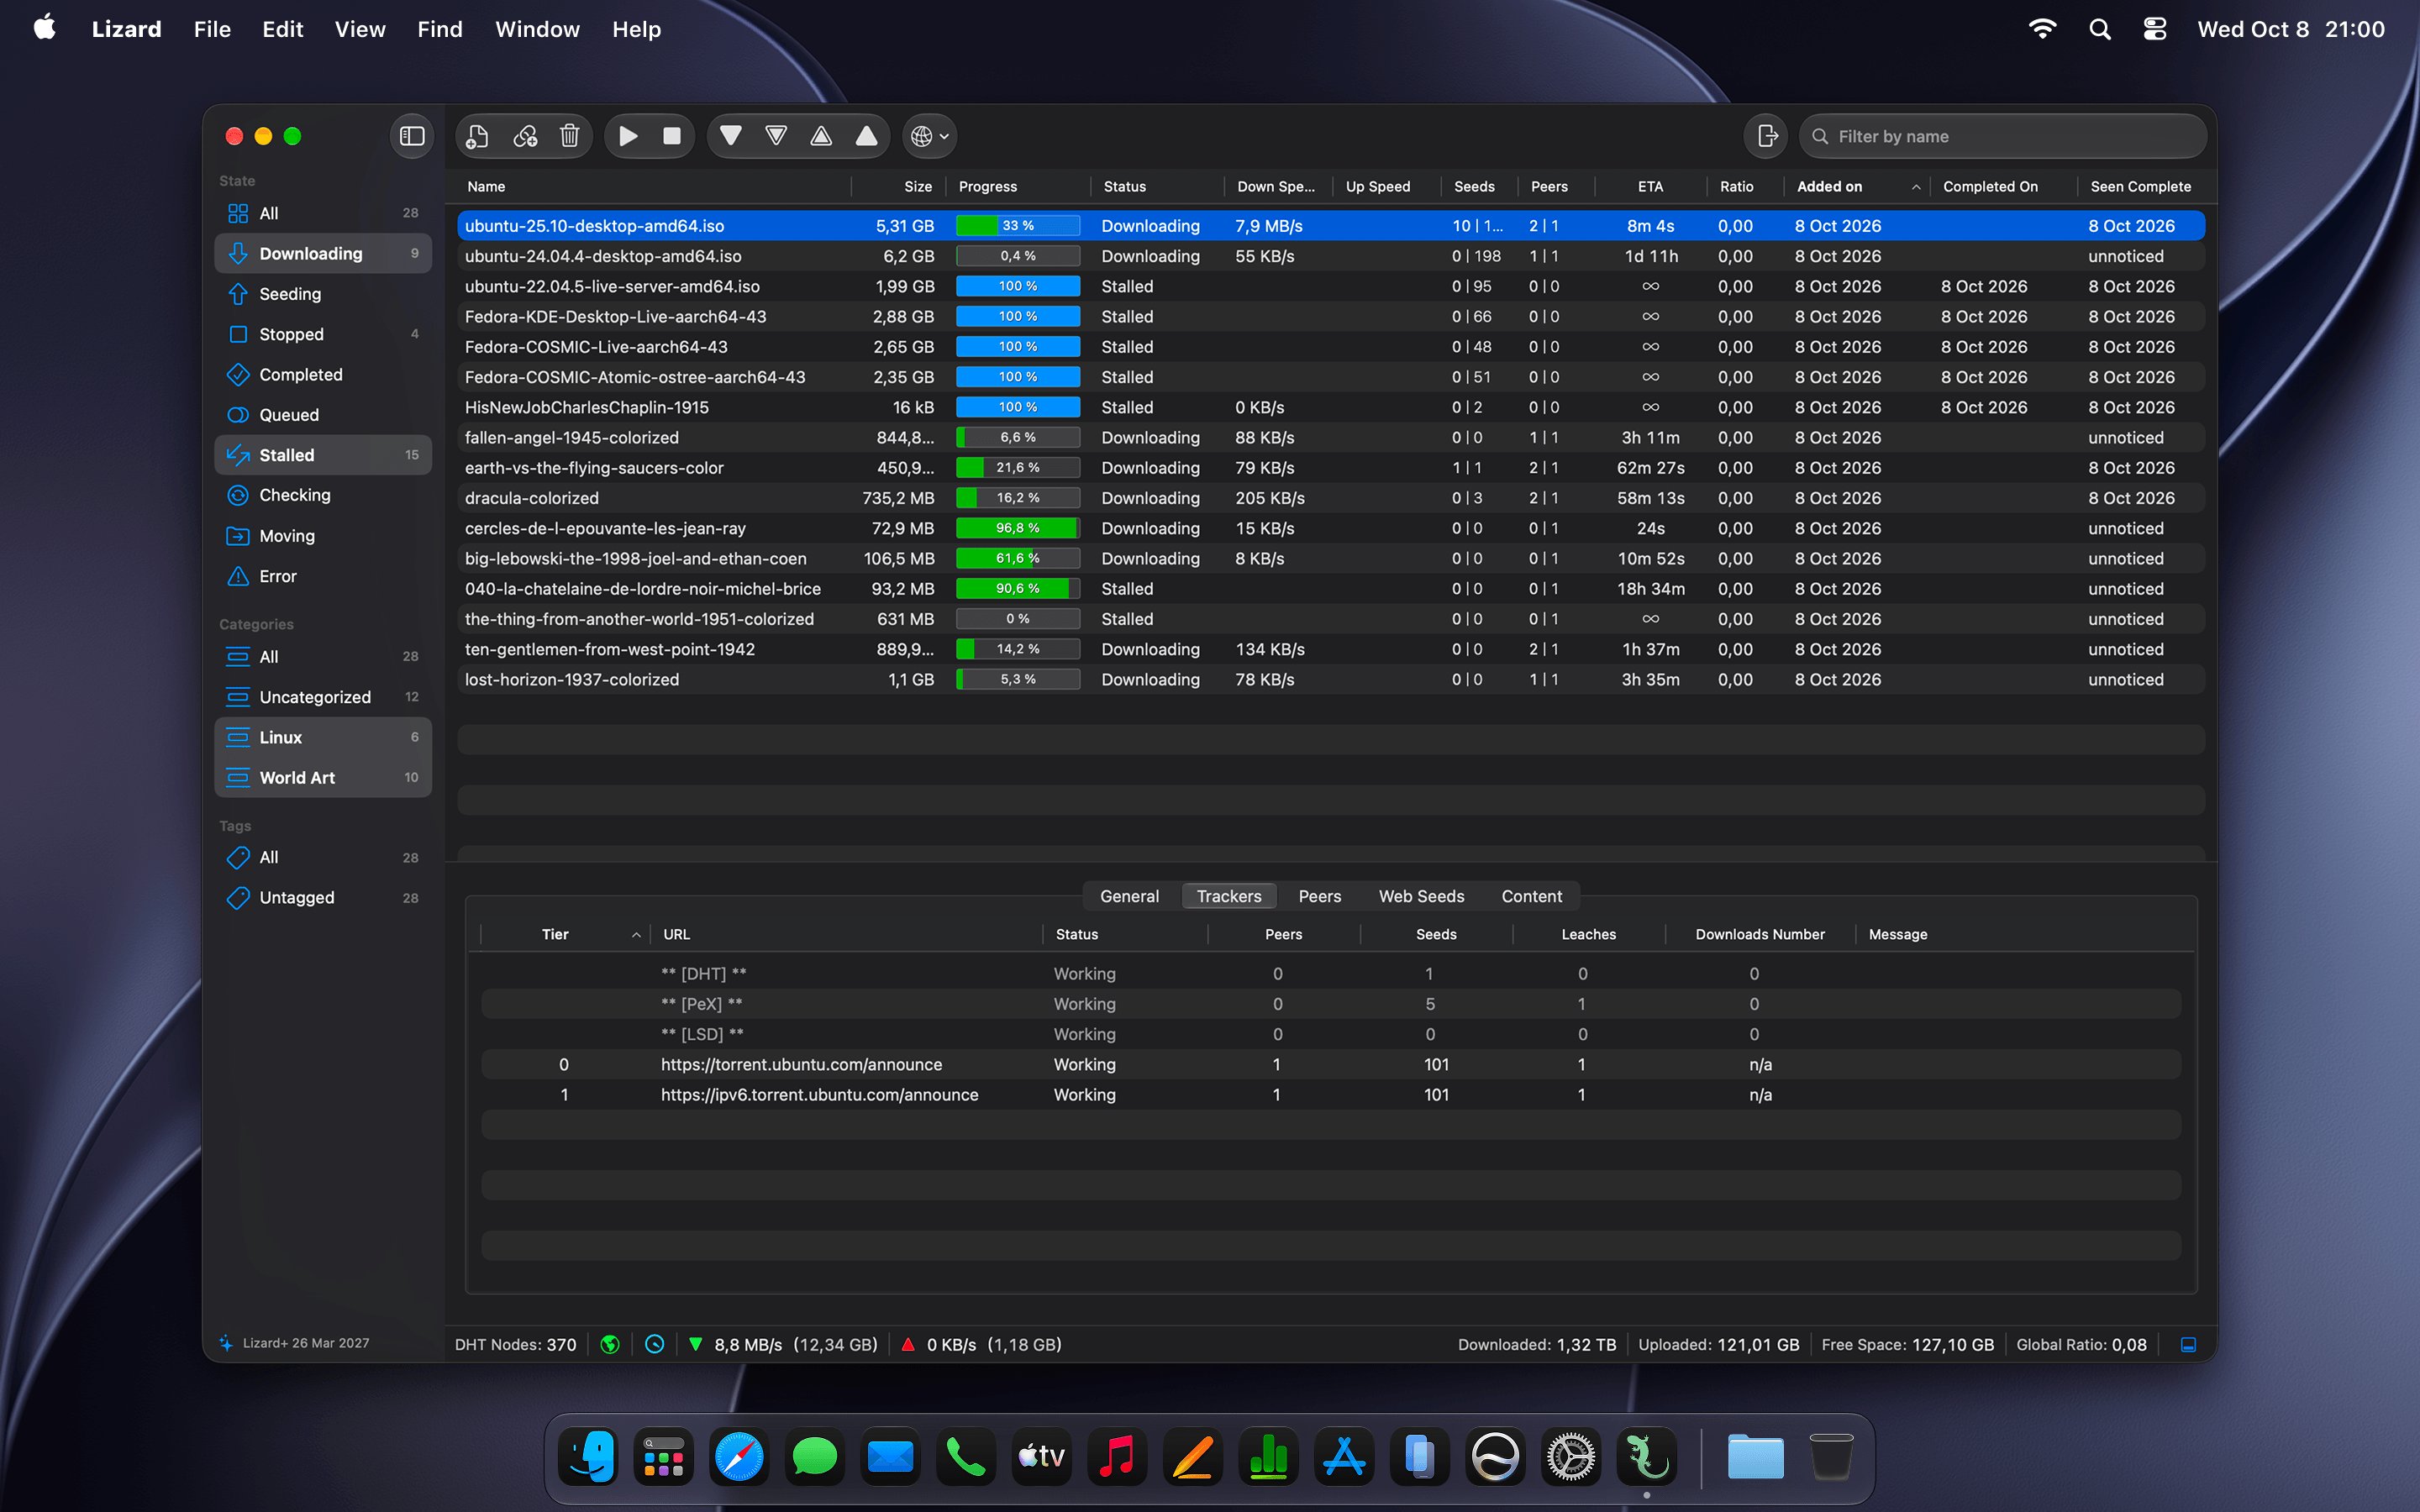The height and width of the screenshot is (1512, 2420).
Task: Switch to the General tab
Action: click(x=1129, y=896)
